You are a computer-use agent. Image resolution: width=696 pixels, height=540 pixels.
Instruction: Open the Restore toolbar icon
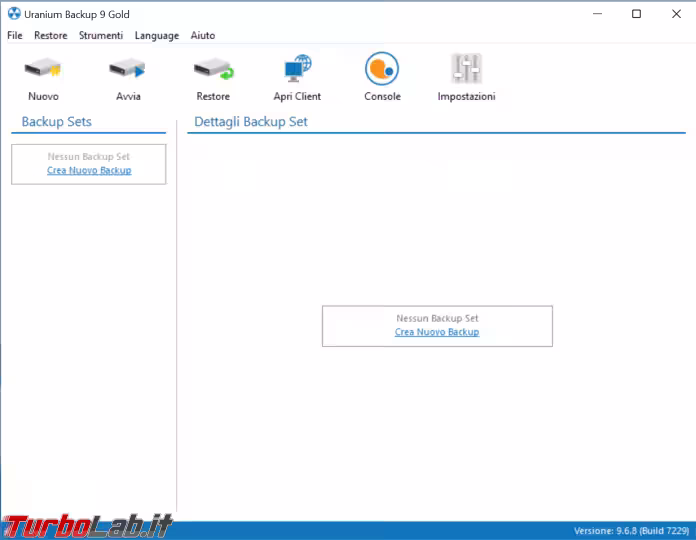tap(214, 70)
